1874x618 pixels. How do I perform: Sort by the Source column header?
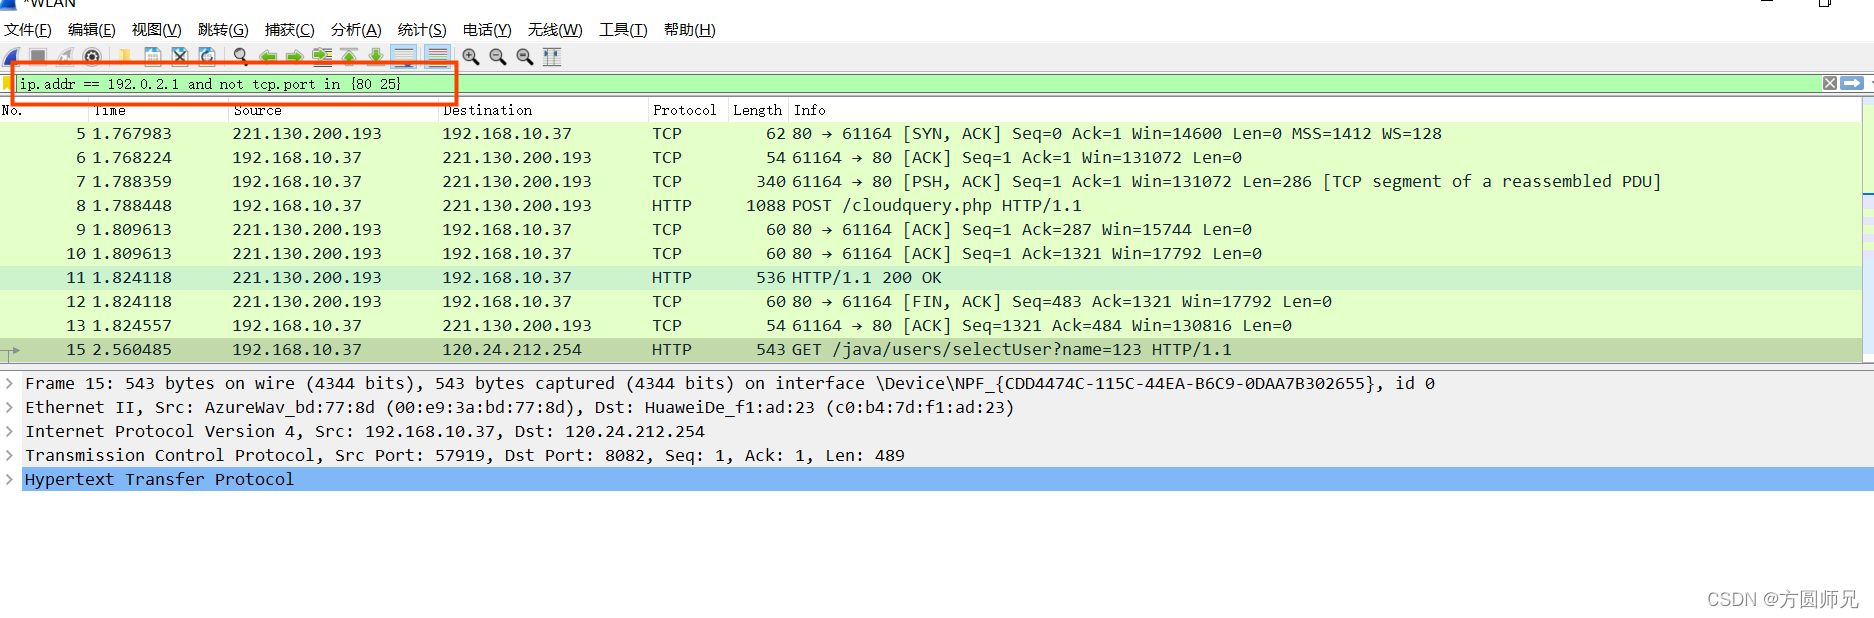(x=334, y=110)
